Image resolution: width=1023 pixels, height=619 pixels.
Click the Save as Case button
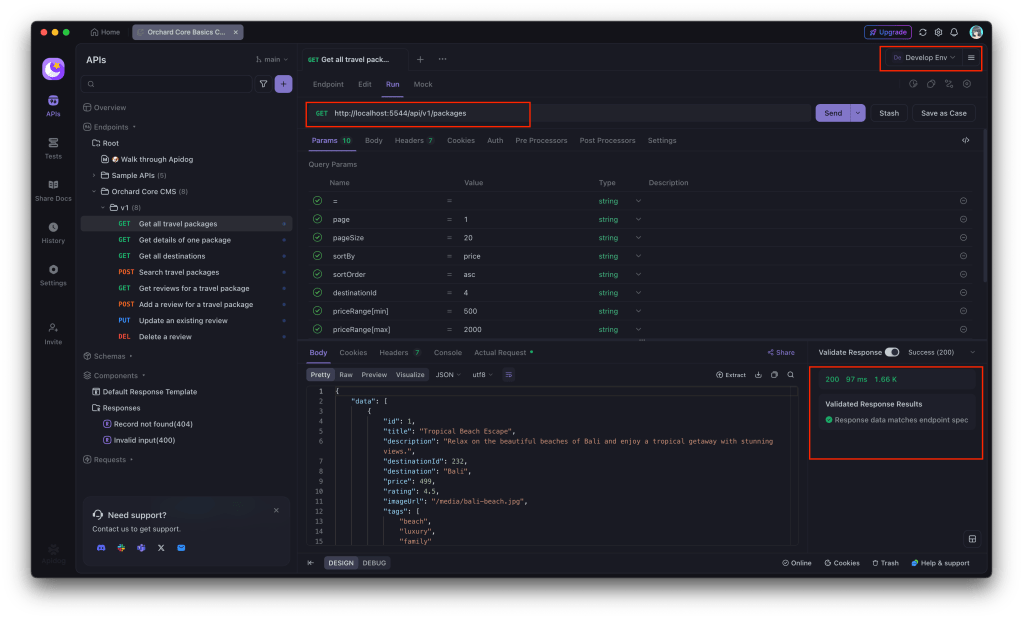pos(943,113)
